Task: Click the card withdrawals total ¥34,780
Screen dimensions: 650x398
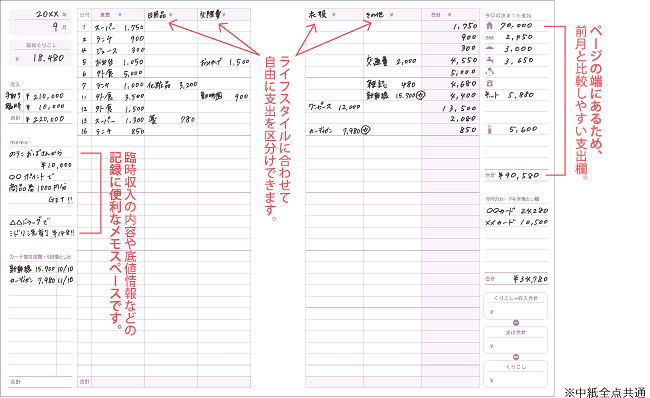Action: tap(531, 279)
